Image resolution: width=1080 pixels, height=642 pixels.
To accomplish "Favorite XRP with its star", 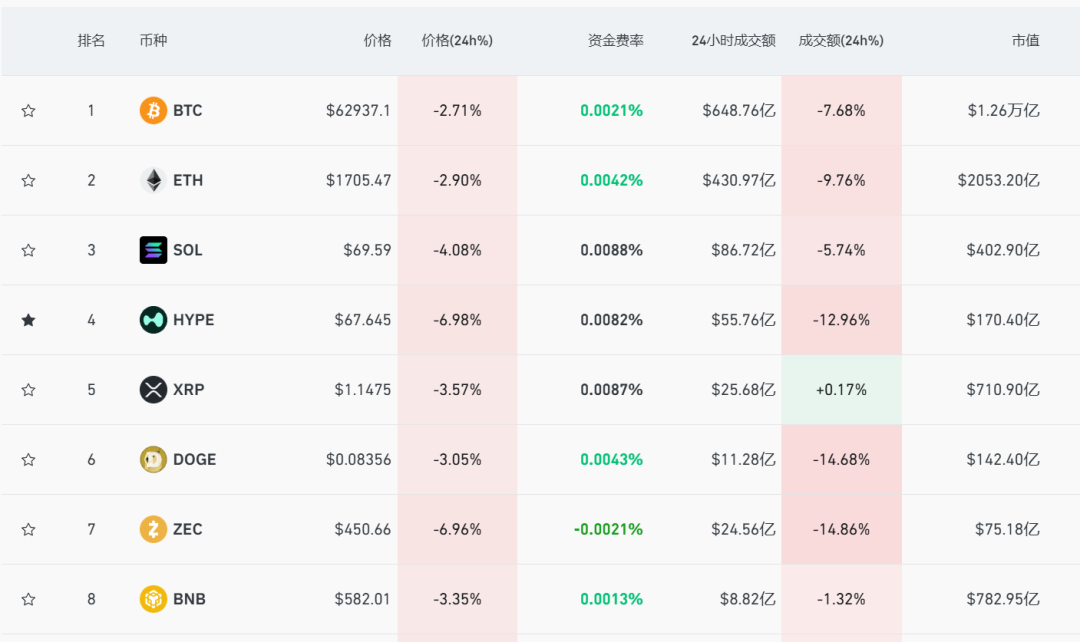I will coord(28,390).
